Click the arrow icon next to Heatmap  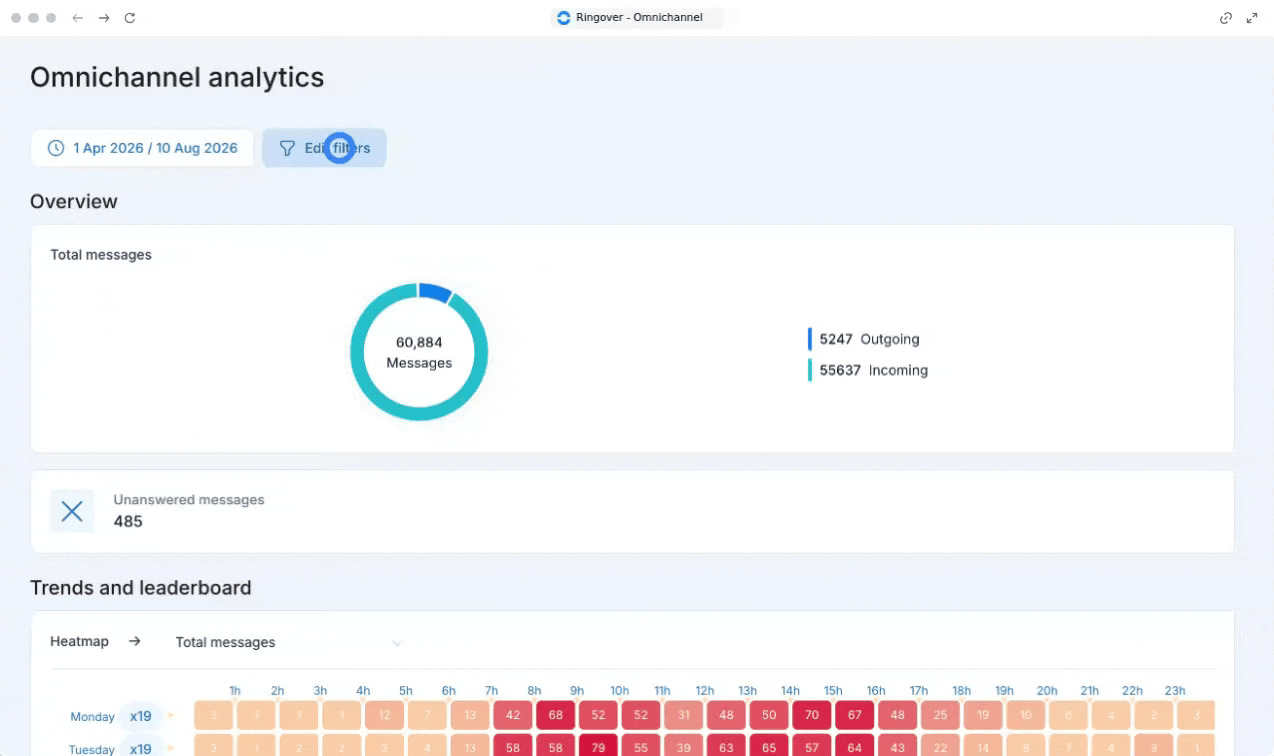[x=134, y=641]
